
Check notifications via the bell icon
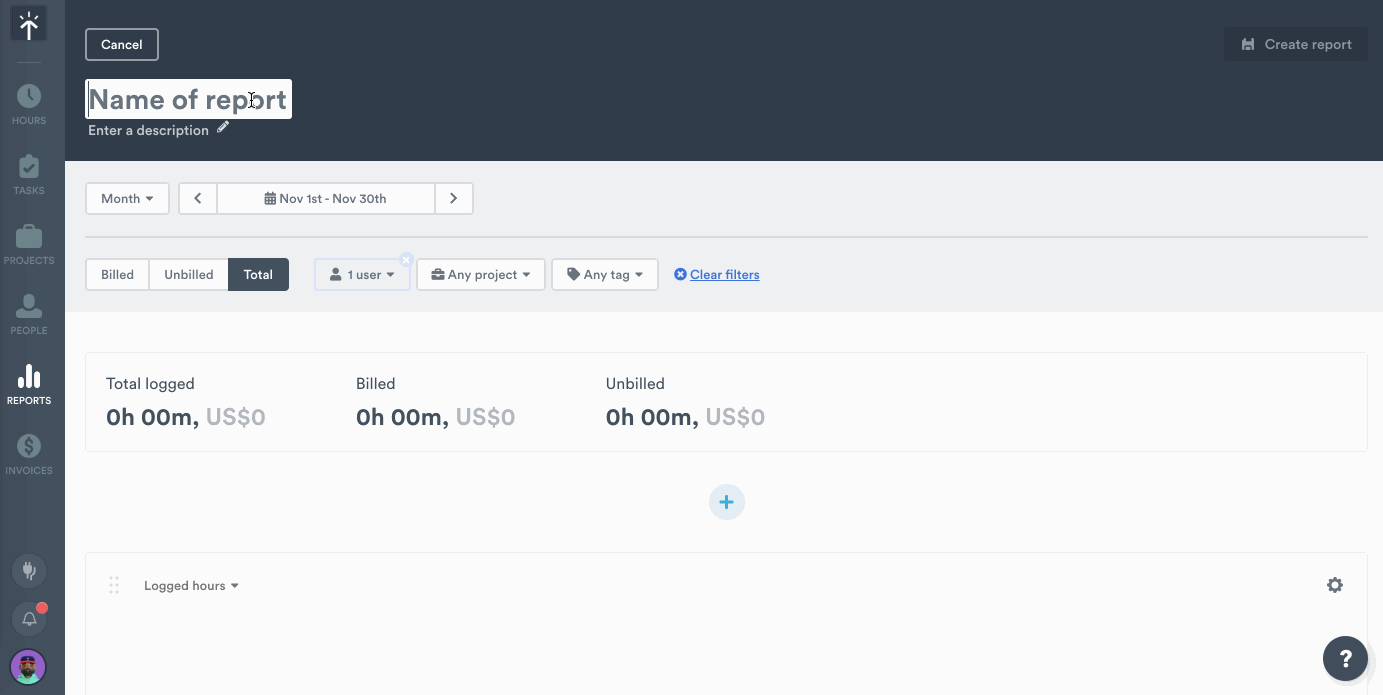28,618
